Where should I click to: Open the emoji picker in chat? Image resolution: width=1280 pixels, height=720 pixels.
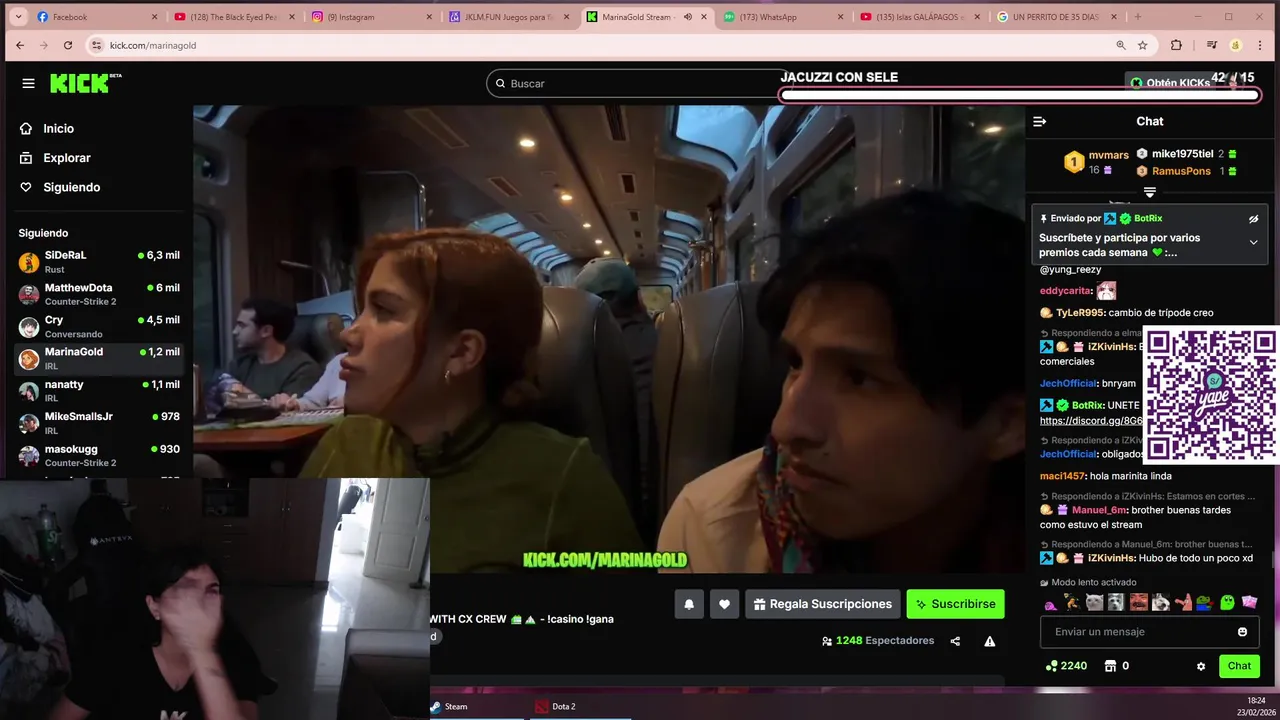point(1243,632)
